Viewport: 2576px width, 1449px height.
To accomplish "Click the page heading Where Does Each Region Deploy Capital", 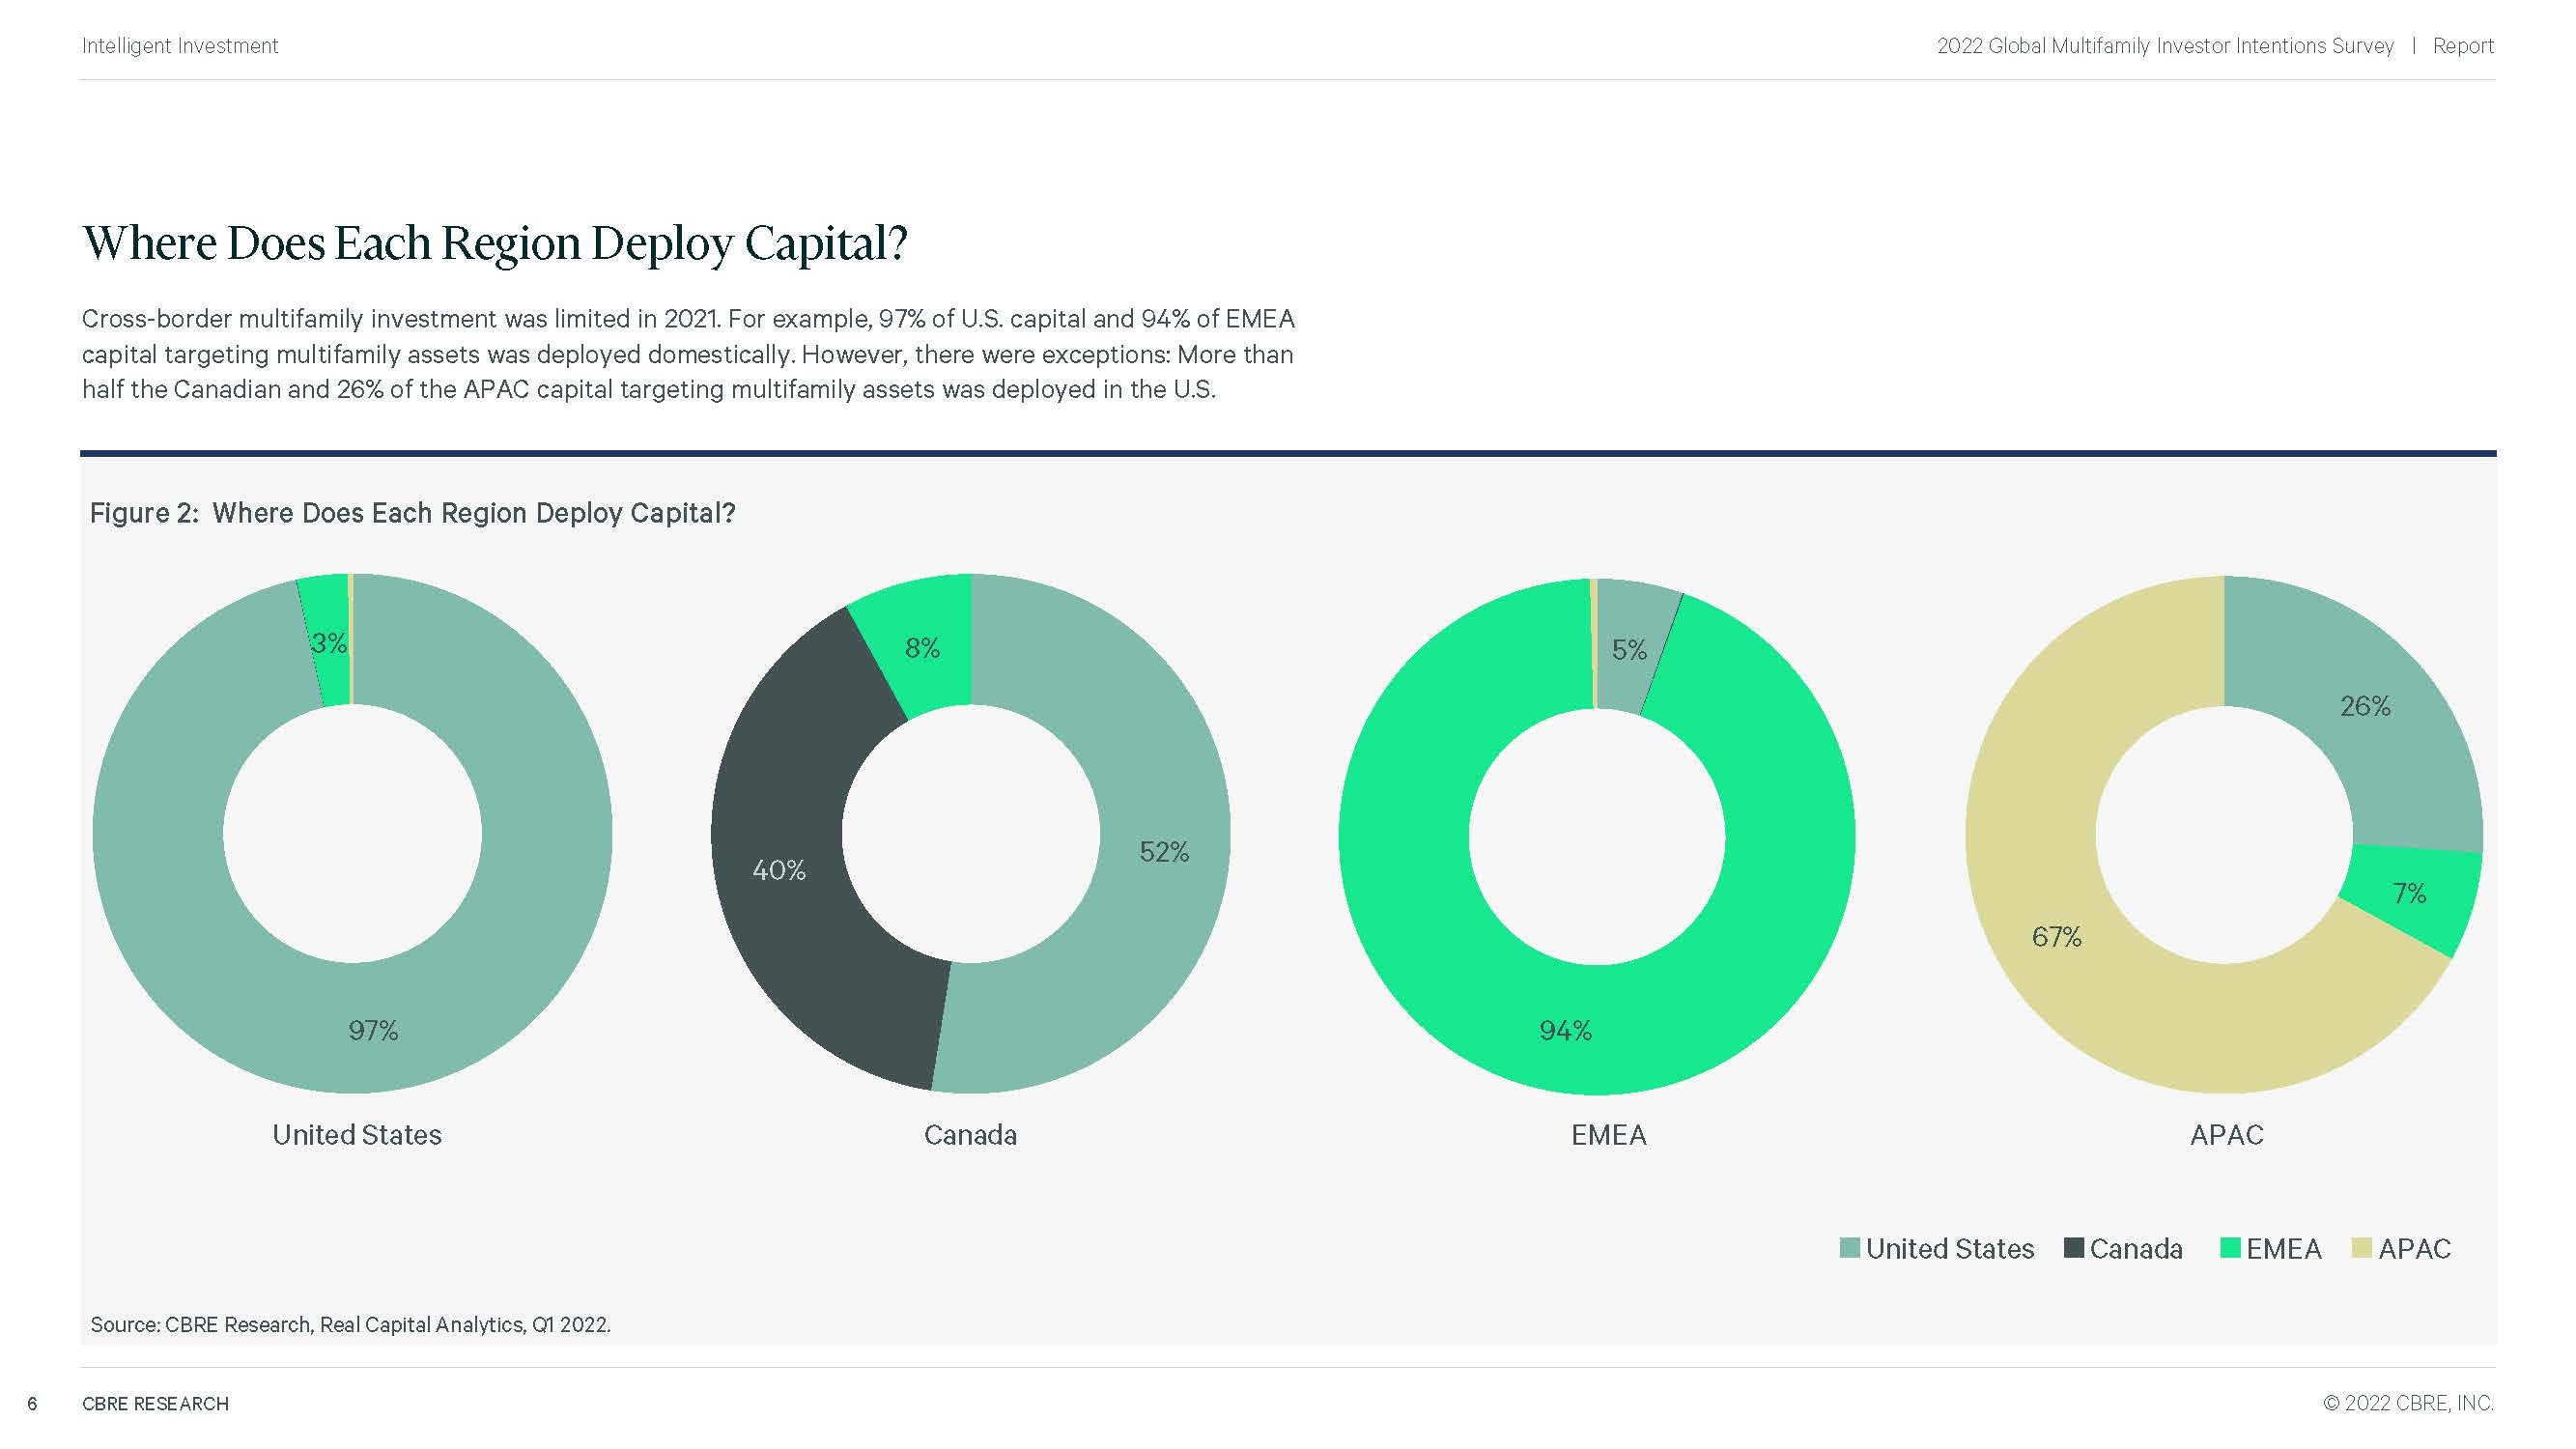I will click(x=495, y=243).
